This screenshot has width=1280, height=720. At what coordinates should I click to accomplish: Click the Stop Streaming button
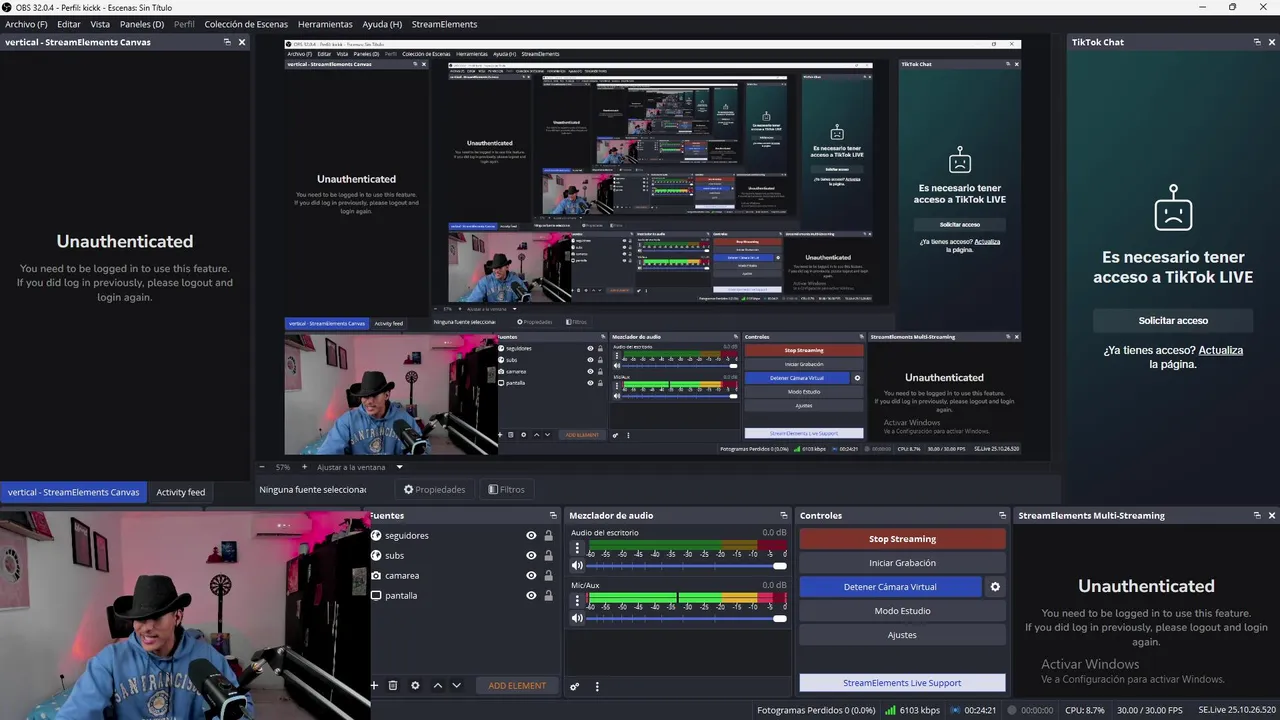click(902, 539)
